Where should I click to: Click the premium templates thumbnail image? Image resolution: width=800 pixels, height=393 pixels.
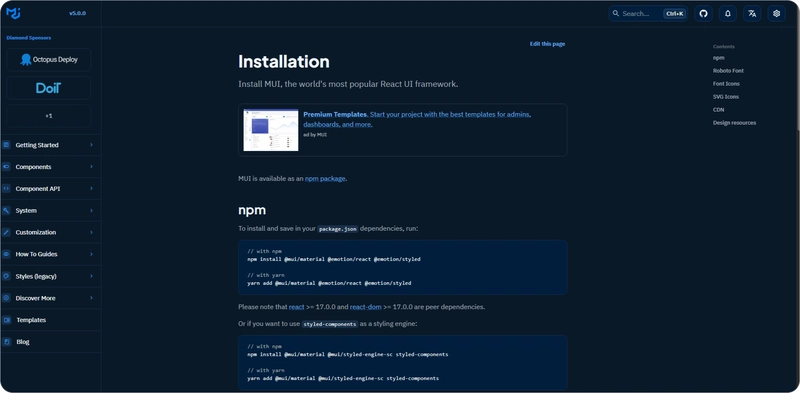(270, 130)
